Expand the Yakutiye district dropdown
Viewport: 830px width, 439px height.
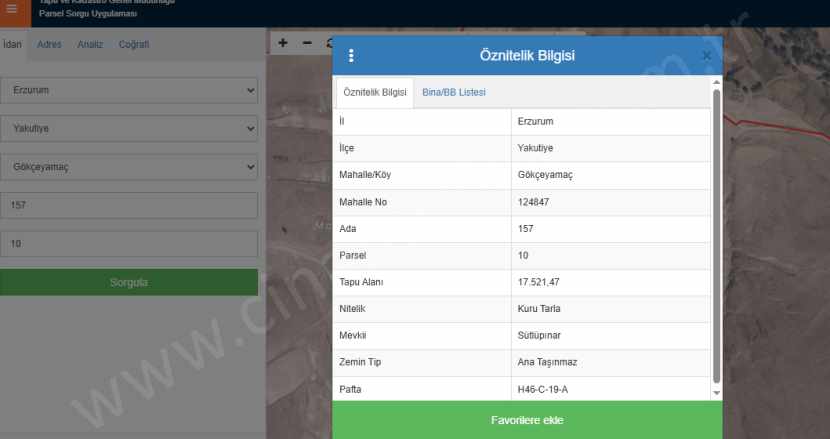pyautogui.click(x=129, y=128)
